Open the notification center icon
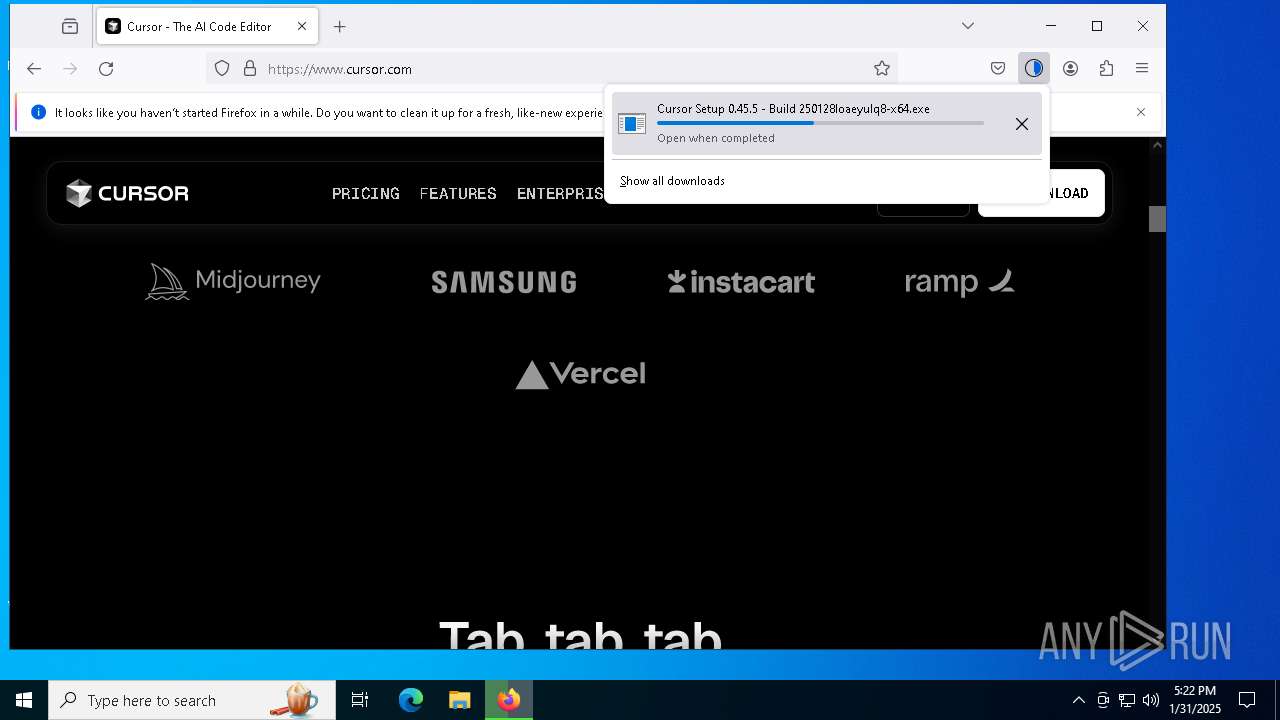The width and height of the screenshot is (1280, 720). click(x=1247, y=700)
